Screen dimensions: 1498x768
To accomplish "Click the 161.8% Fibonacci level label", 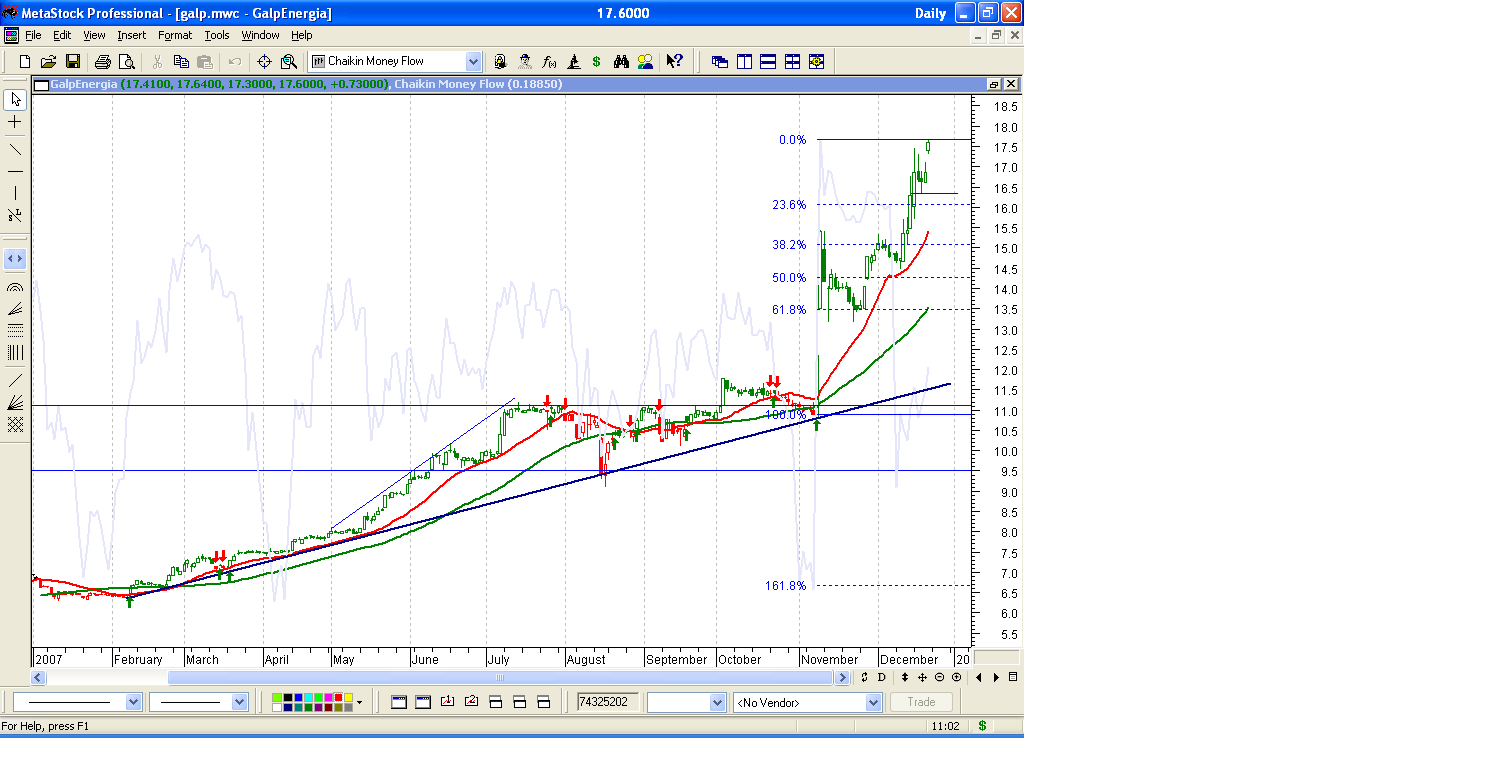I will (786, 586).
